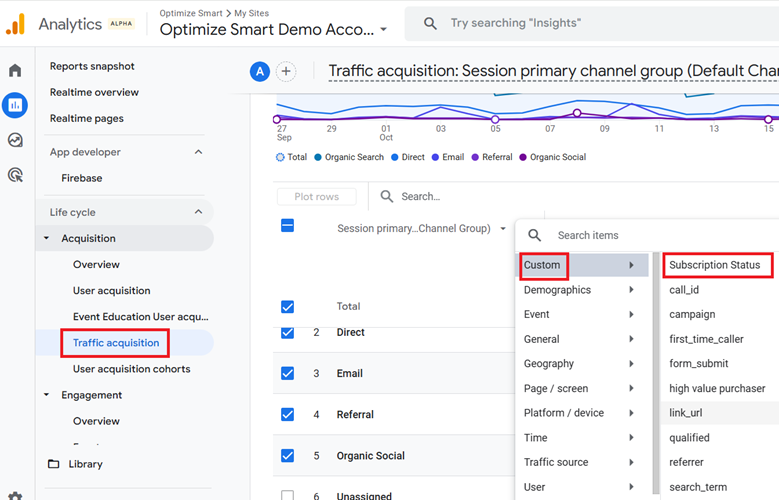This screenshot has height=500, width=779.
Task: Click the Google Analytics logo
Action: pos(15,24)
